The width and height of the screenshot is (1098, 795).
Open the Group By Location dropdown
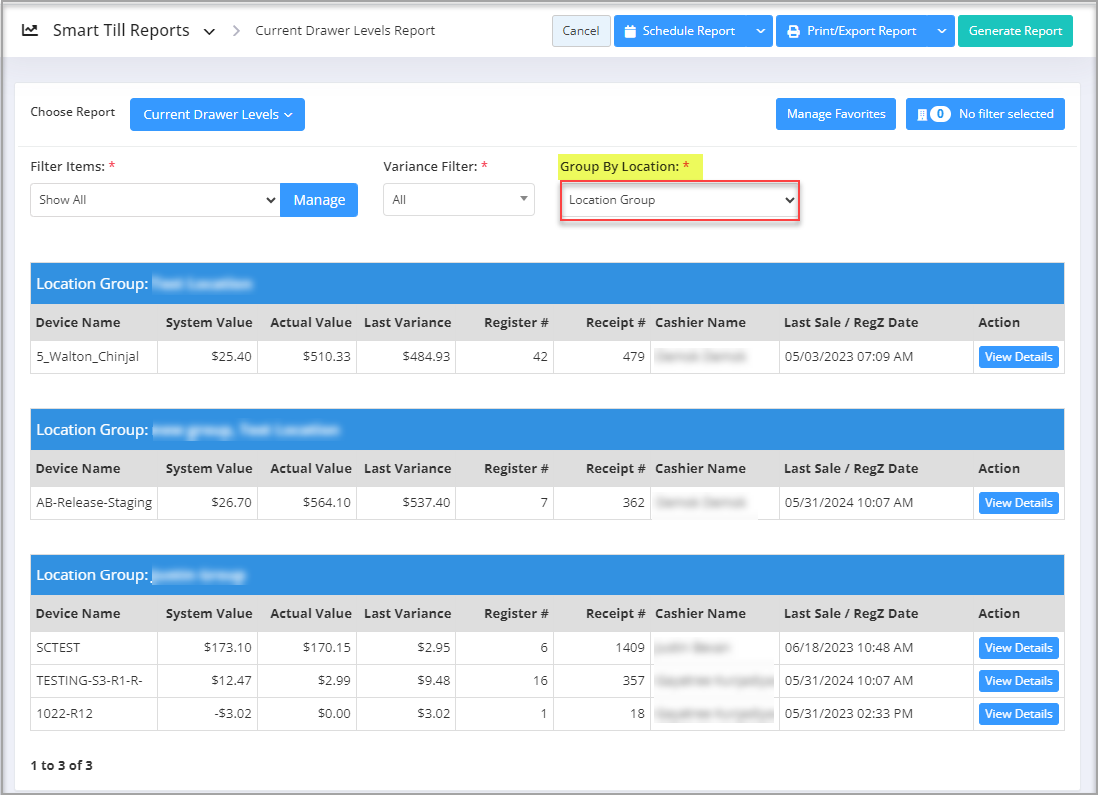tap(679, 200)
